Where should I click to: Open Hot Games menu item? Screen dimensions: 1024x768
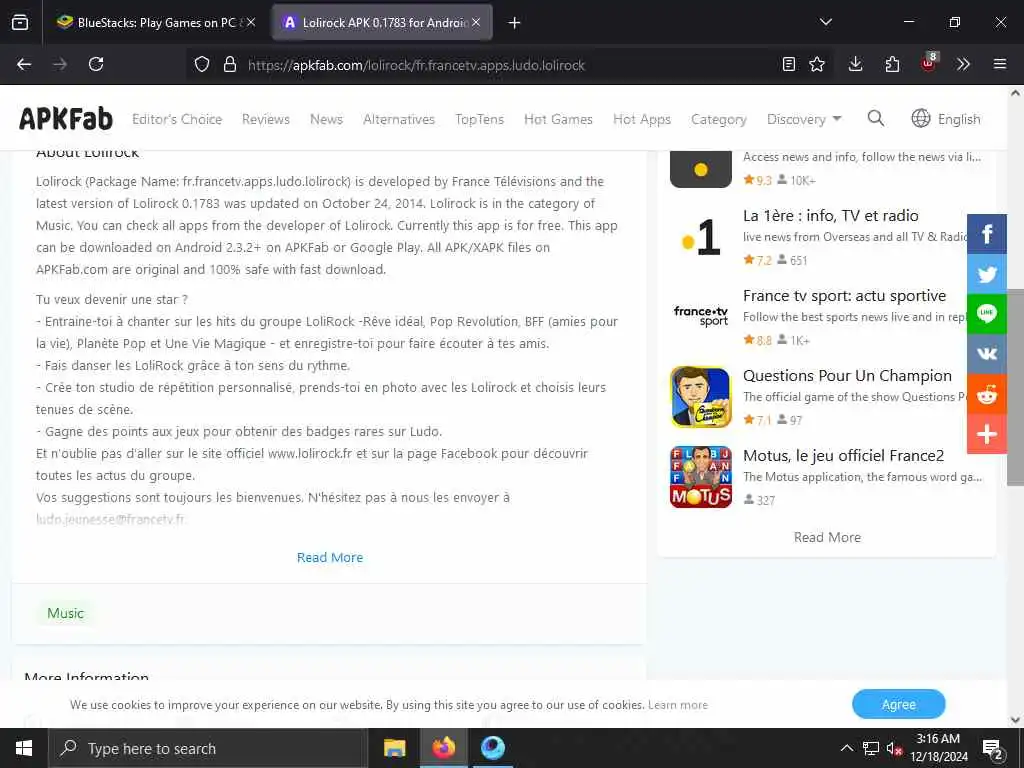point(558,120)
